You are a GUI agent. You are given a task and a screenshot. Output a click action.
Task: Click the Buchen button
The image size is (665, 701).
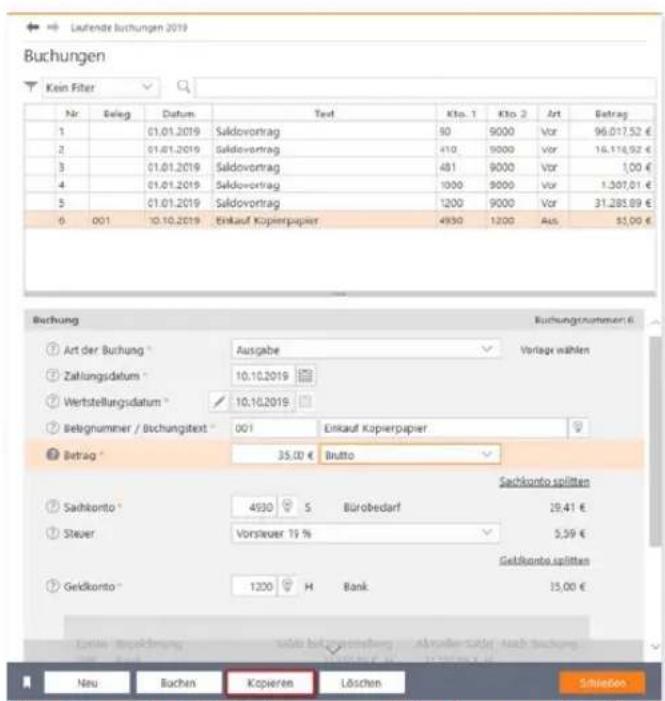178,683
